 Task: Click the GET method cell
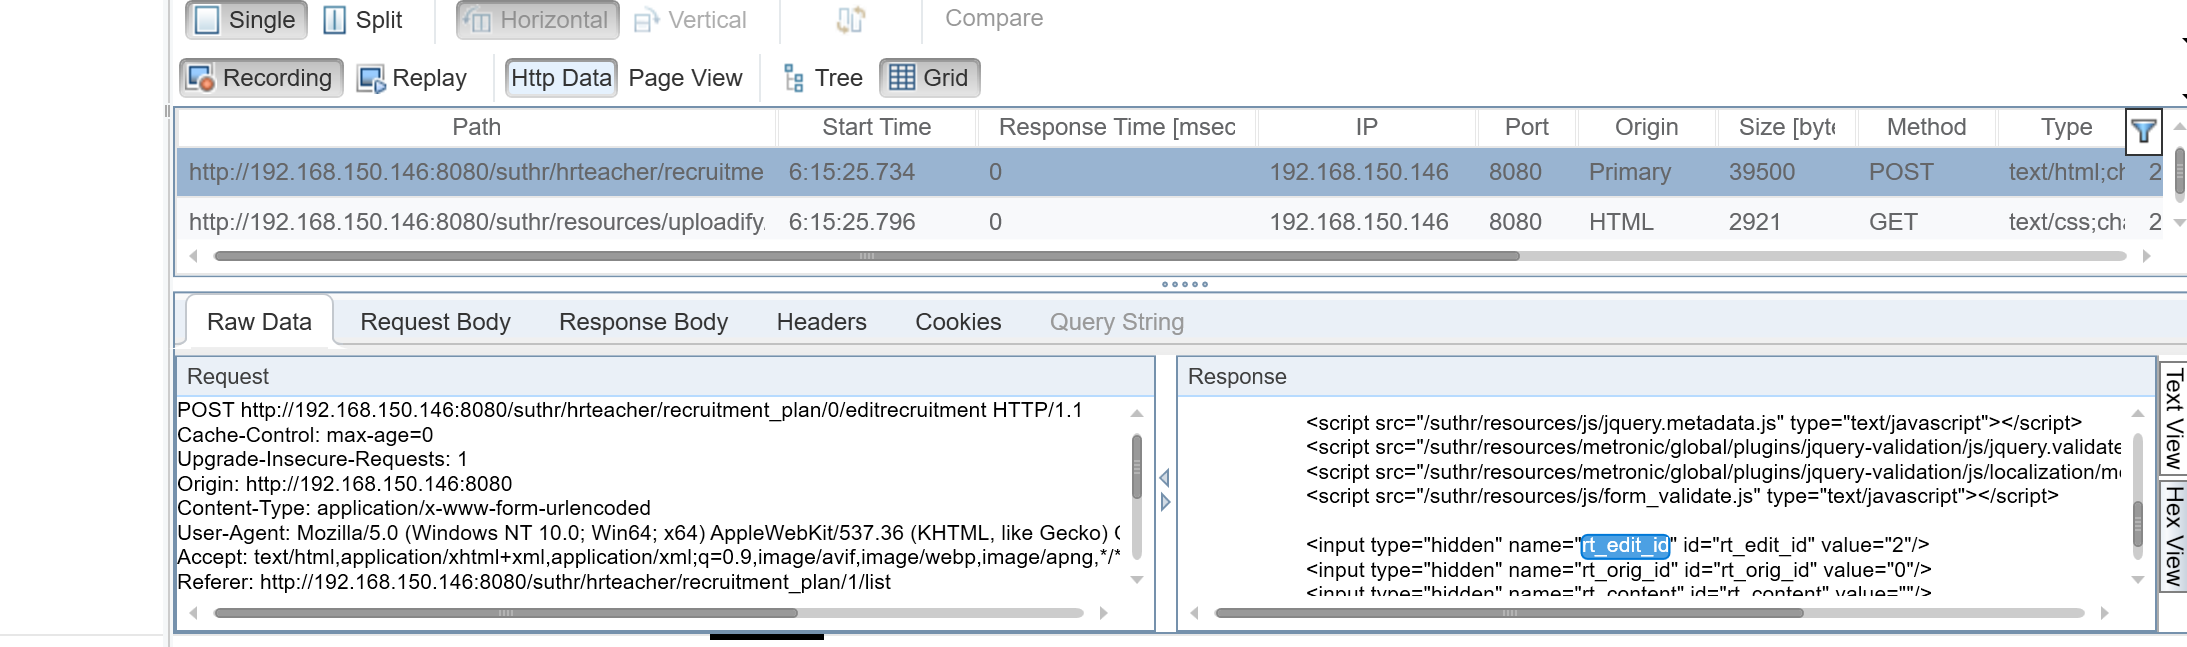tap(1893, 222)
